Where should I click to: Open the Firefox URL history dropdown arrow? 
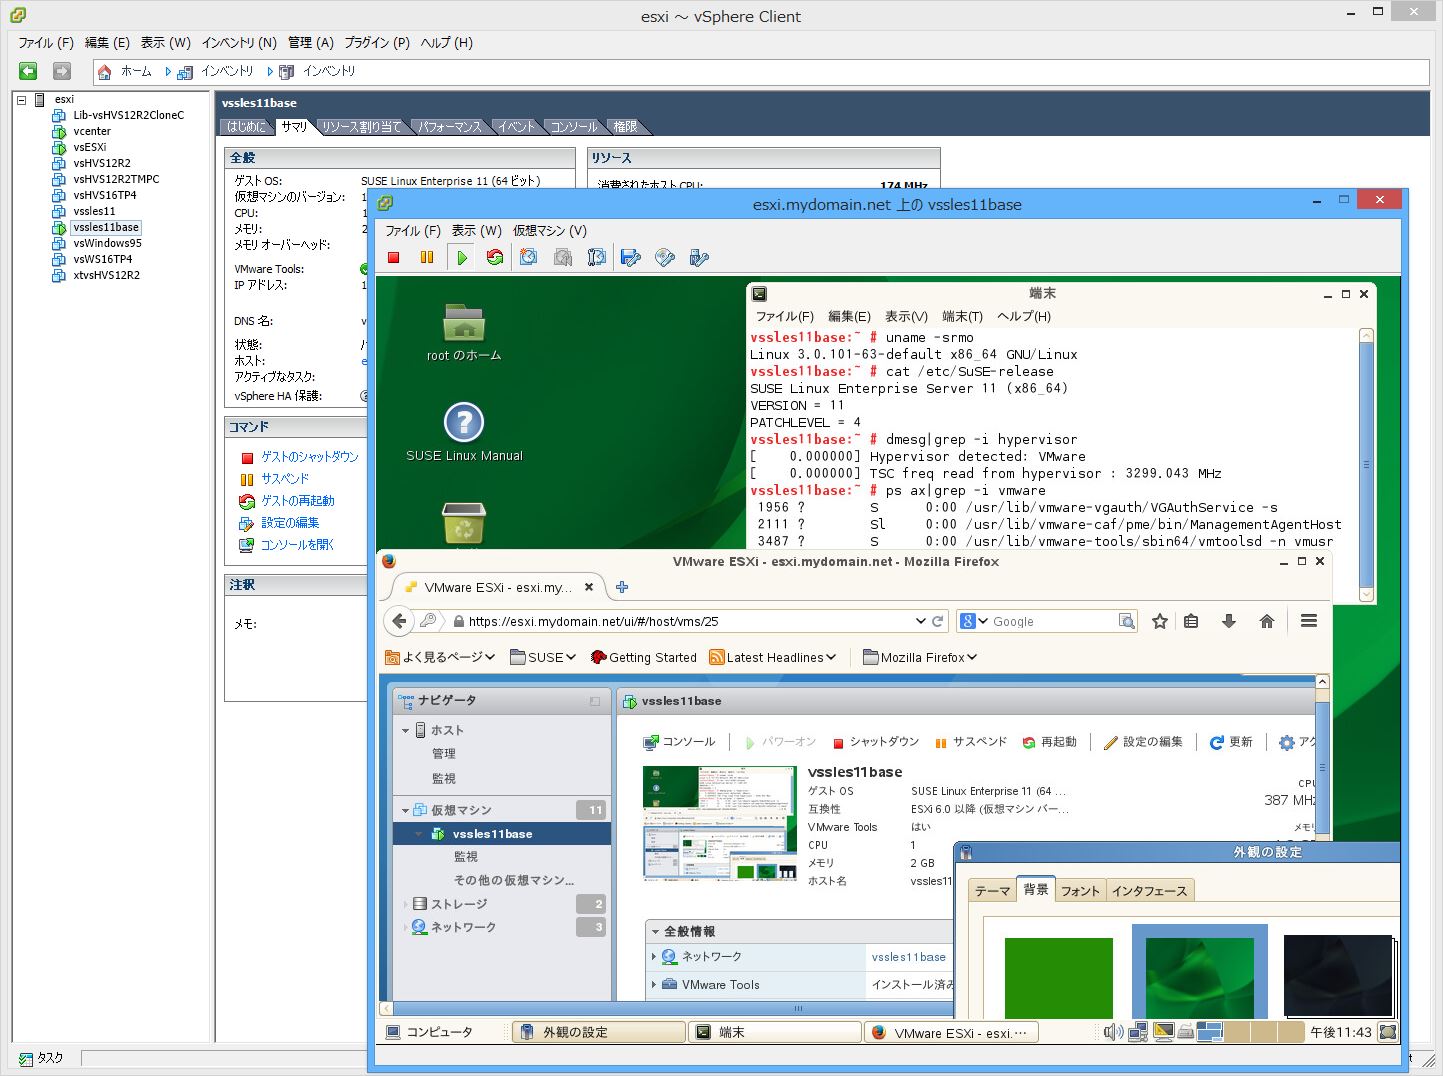point(920,621)
